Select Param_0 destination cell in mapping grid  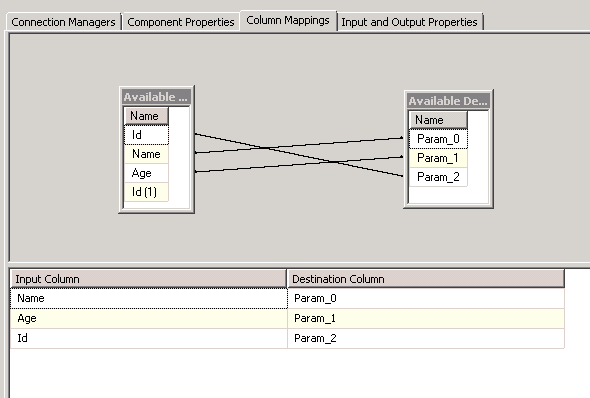pos(426,298)
